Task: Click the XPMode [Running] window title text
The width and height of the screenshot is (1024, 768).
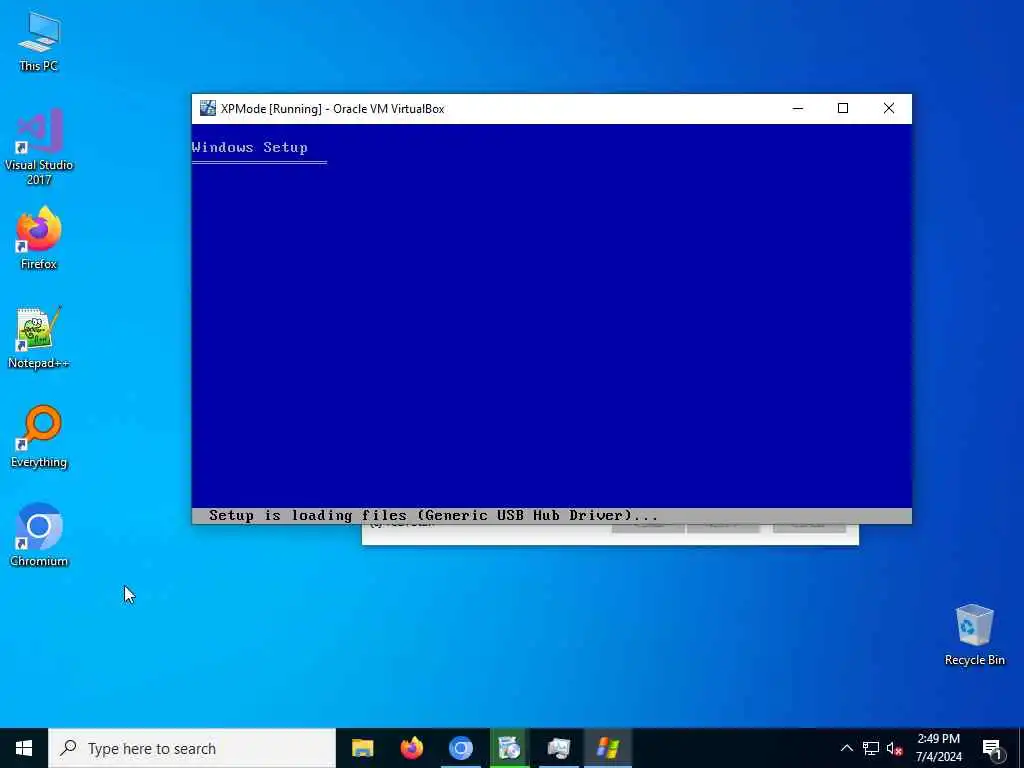Action: 332,109
